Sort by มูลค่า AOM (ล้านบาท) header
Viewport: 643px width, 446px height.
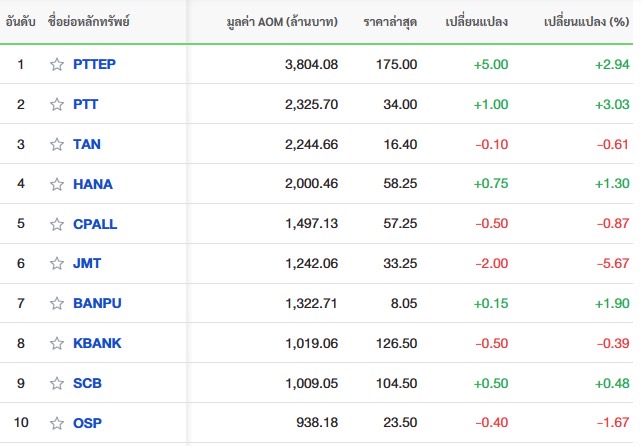click(282, 21)
